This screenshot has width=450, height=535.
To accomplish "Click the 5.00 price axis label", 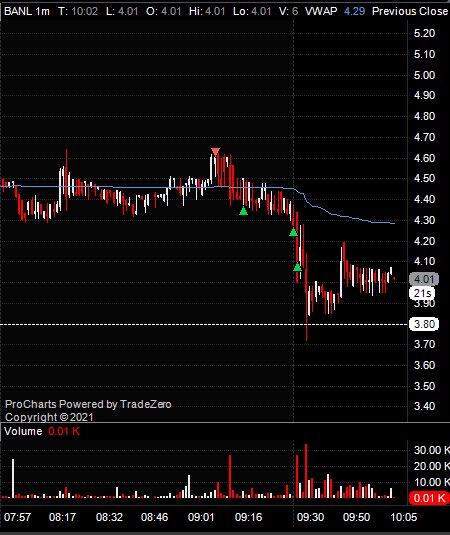I will (424, 75).
